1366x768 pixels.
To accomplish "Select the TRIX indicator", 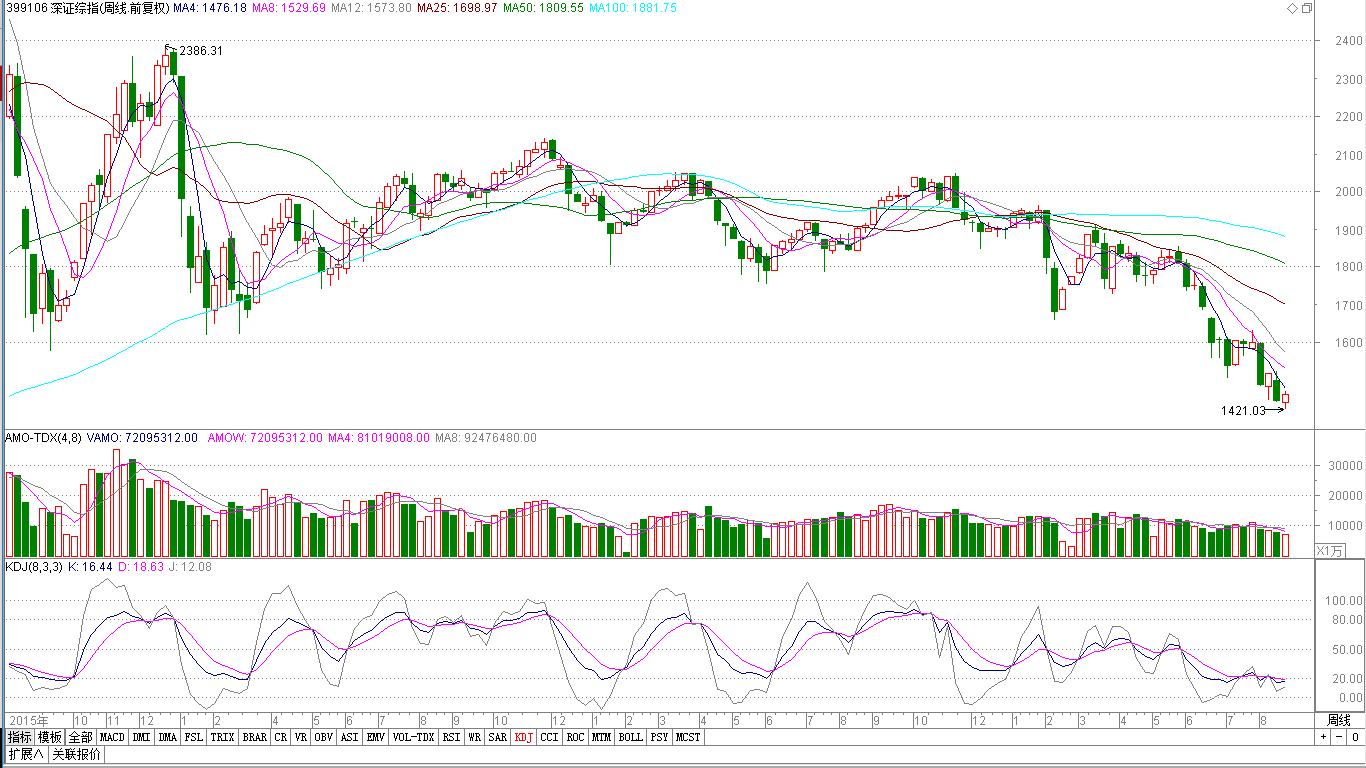I will click(x=223, y=737).
